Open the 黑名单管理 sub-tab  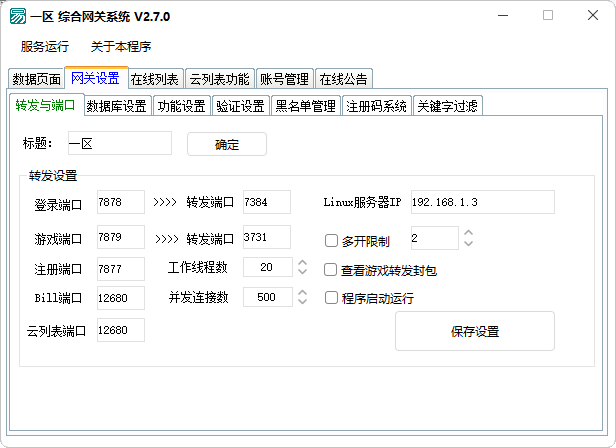pos(305,106)
